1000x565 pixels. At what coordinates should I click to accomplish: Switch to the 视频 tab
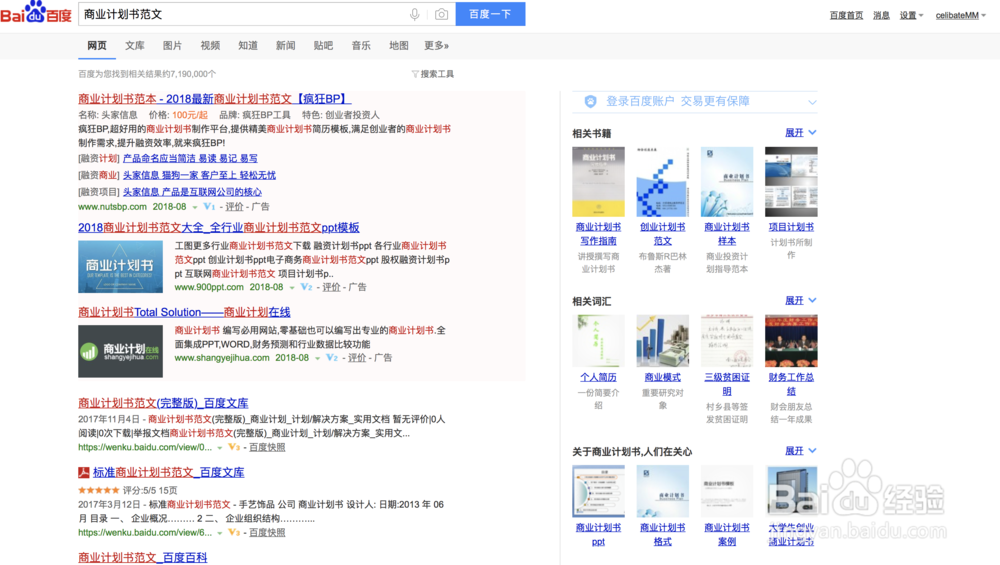[x=210, y=46]
